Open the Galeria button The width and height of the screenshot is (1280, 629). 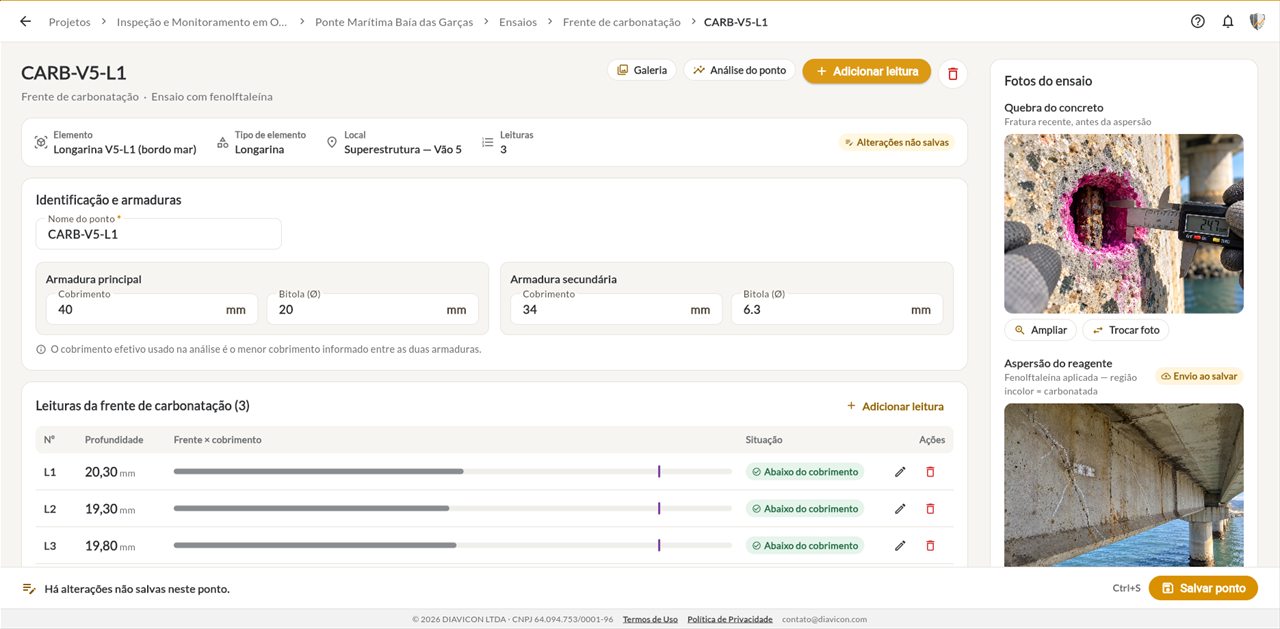click(642, 71)
